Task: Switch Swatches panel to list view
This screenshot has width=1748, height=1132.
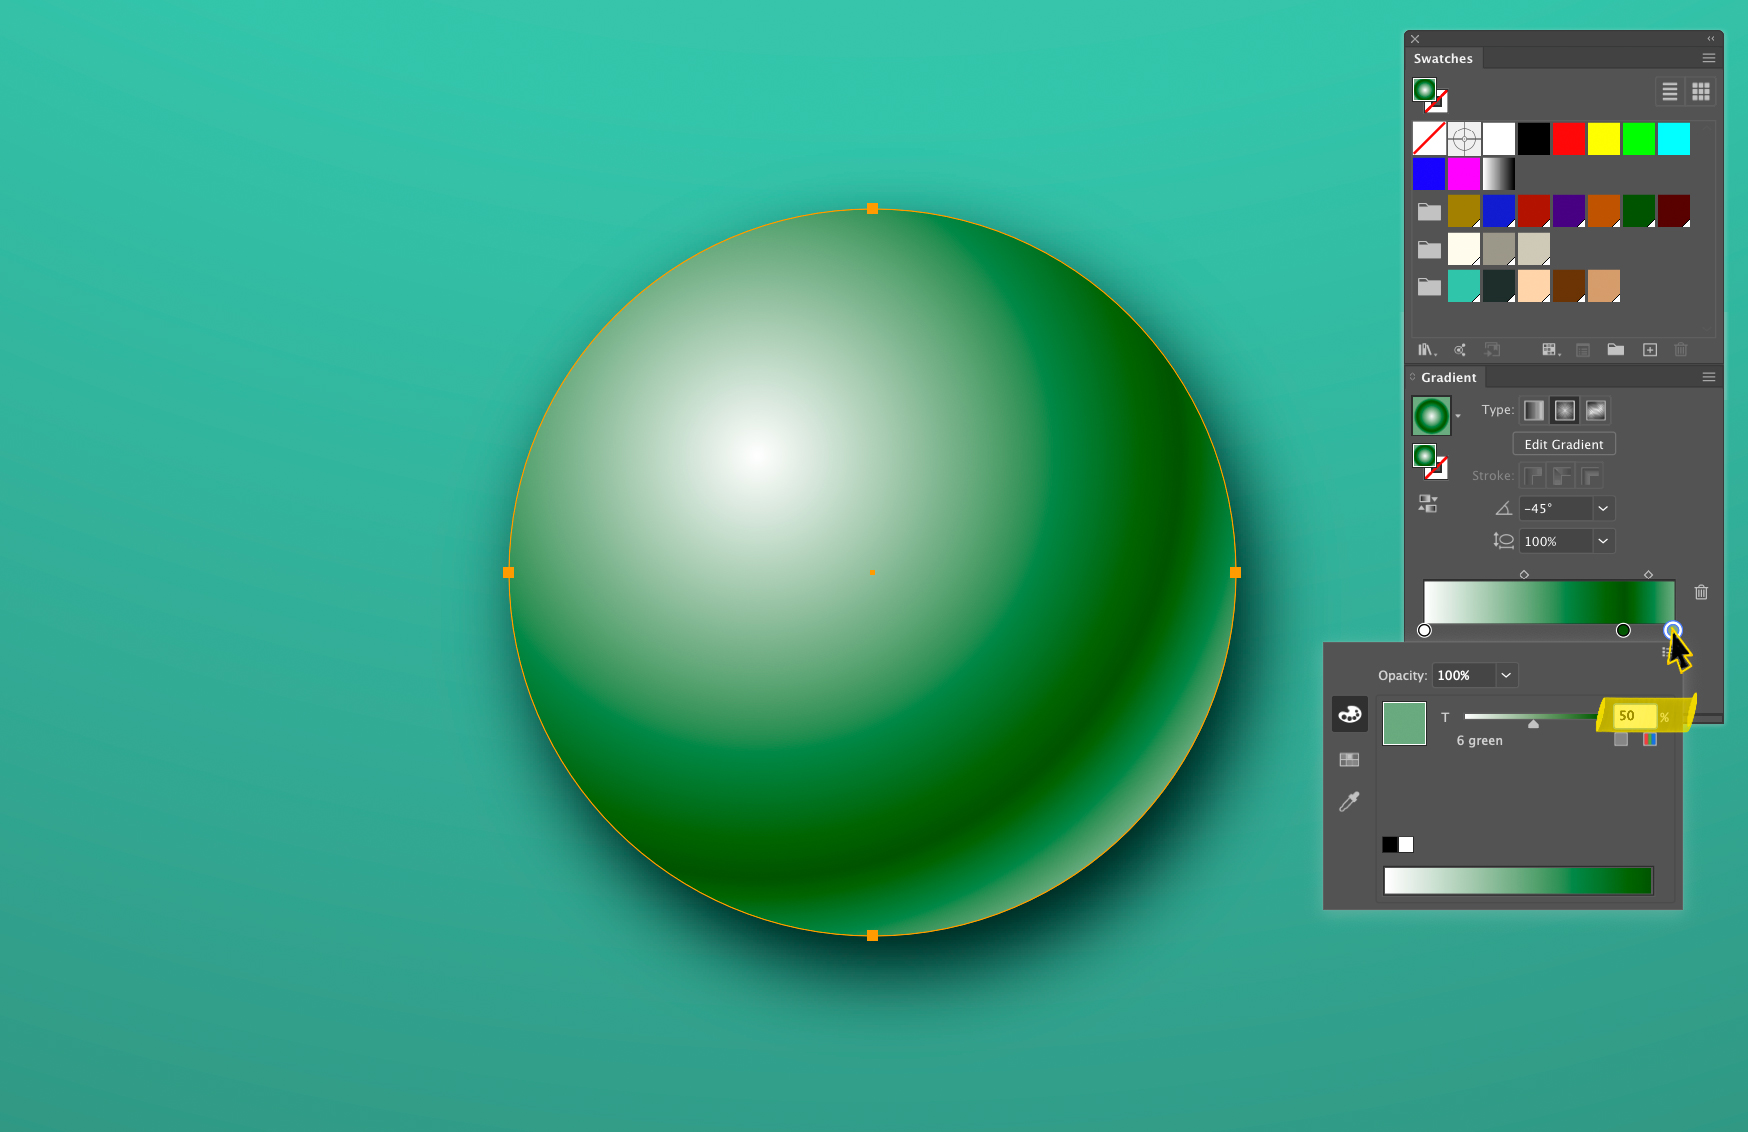Action: (1670, 91)
